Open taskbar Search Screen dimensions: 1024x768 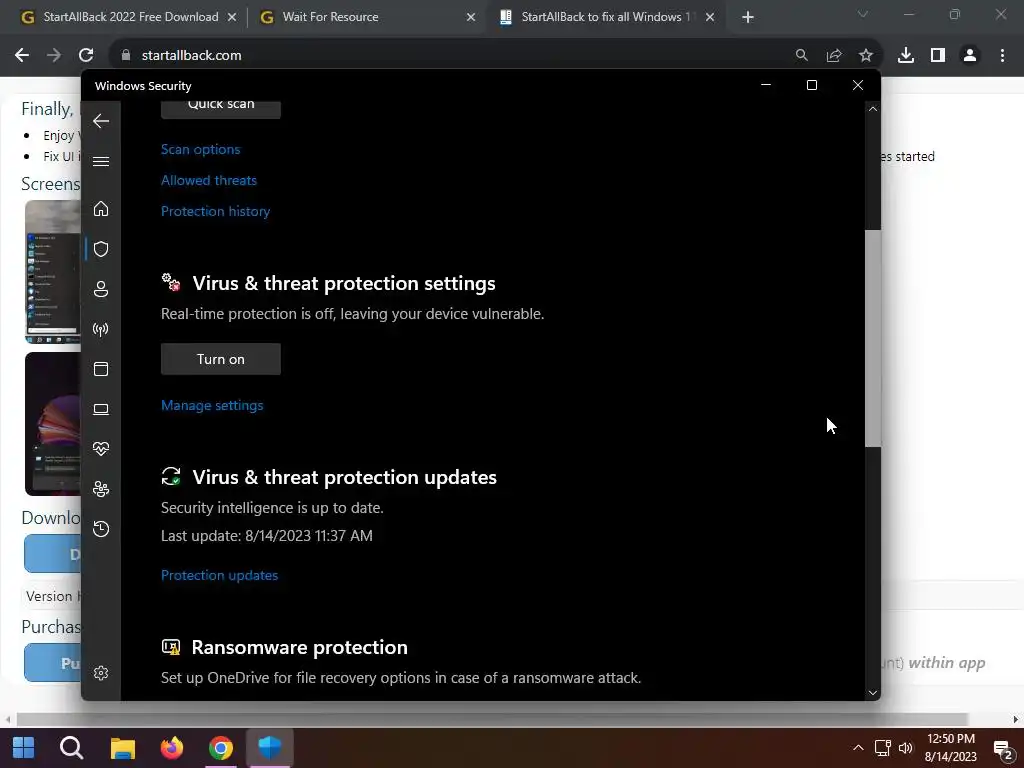point(71,748)
